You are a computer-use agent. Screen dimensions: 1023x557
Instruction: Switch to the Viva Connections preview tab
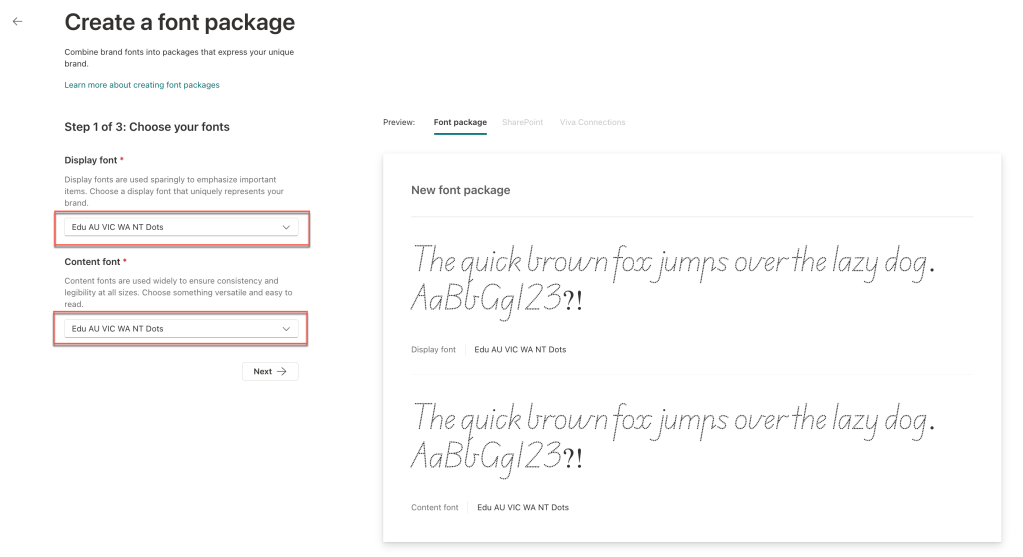click(593, 122)
